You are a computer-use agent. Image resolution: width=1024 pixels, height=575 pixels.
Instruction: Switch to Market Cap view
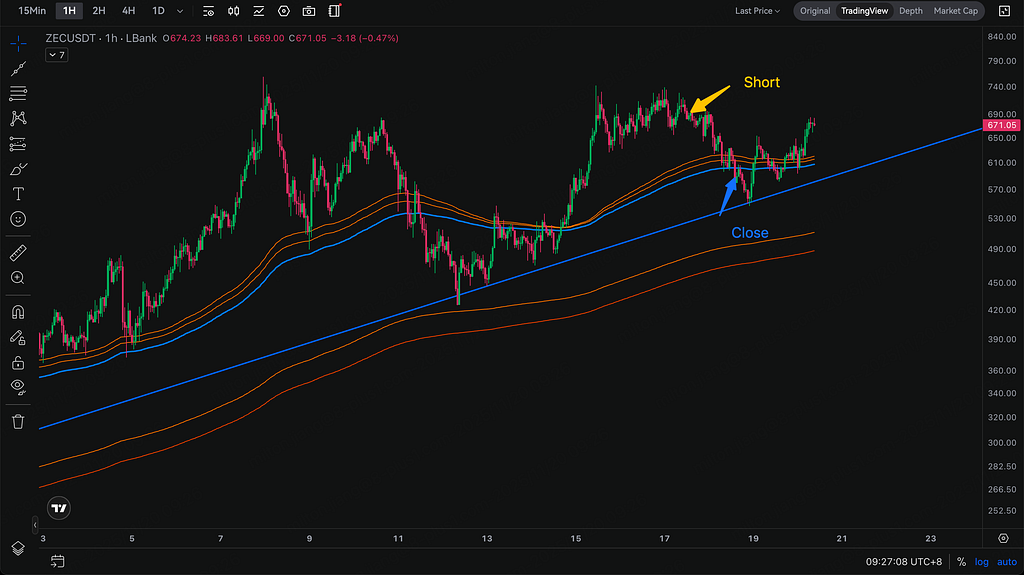[955, 11]
